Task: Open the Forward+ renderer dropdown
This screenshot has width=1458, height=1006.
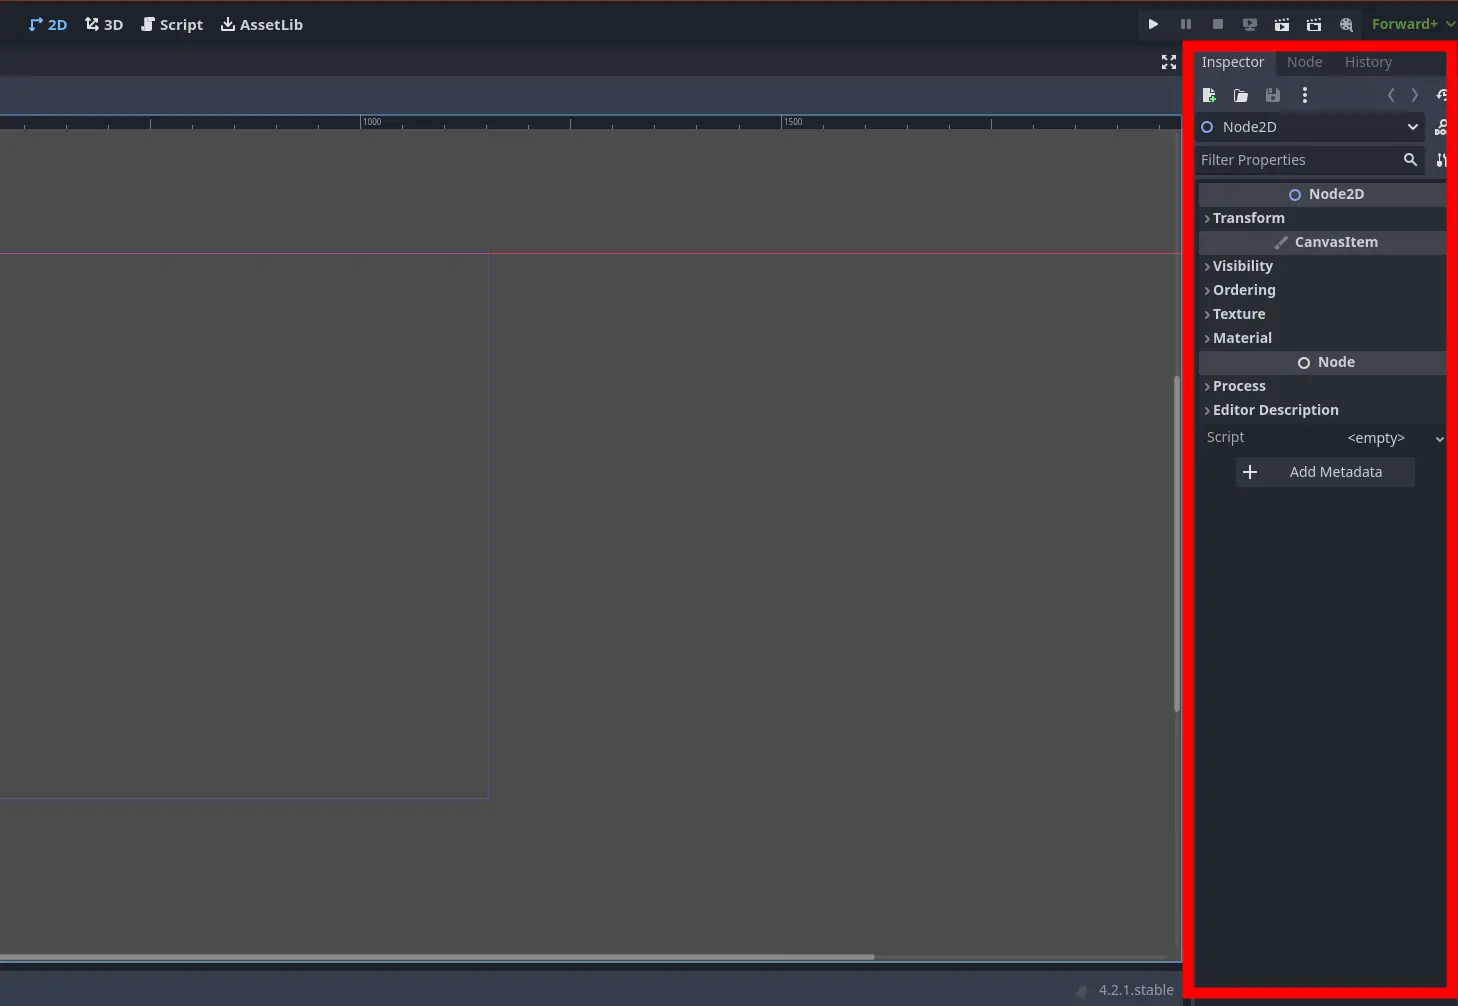Action: click(x=1412, y=24)
